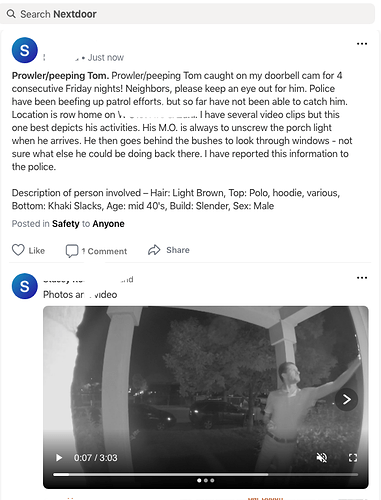Go to next media with the arrow

[x=346, y=399]
